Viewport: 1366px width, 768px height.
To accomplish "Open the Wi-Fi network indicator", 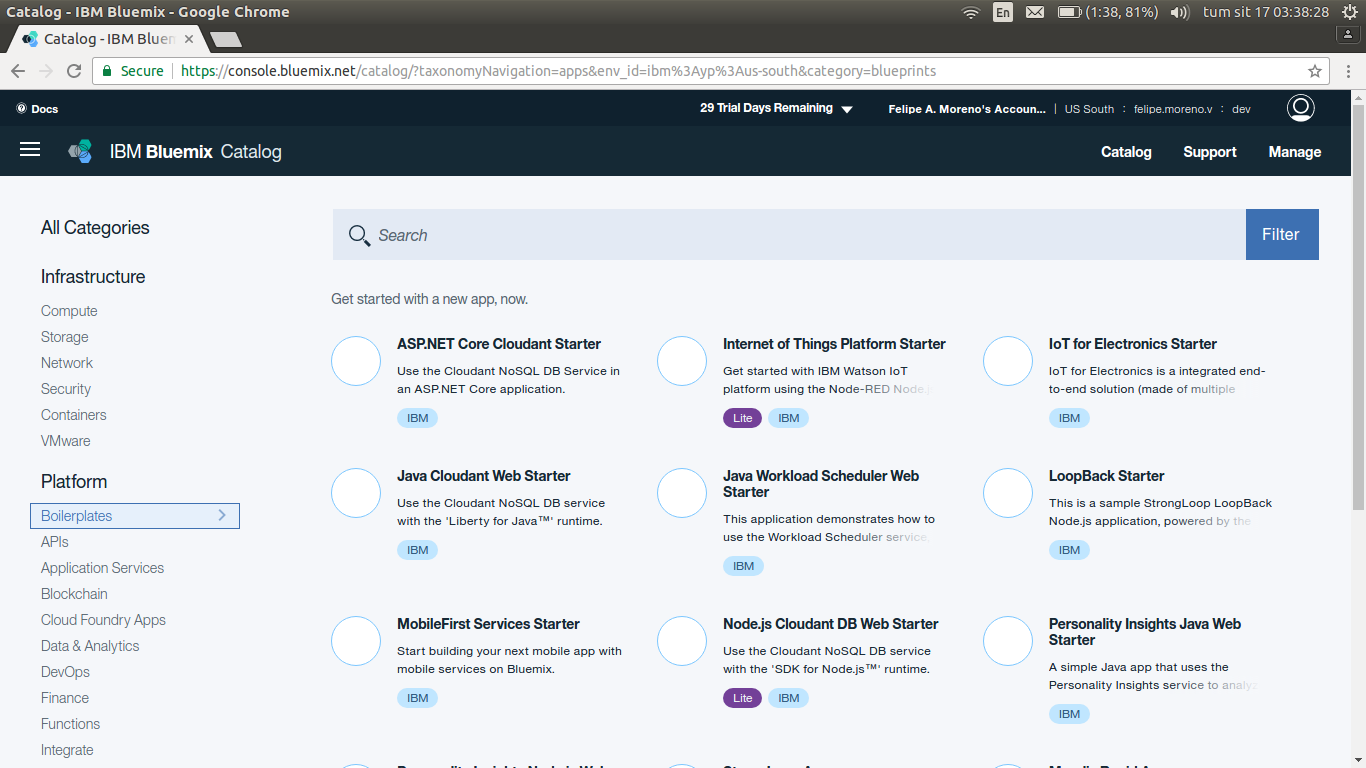I will point(970,12).
